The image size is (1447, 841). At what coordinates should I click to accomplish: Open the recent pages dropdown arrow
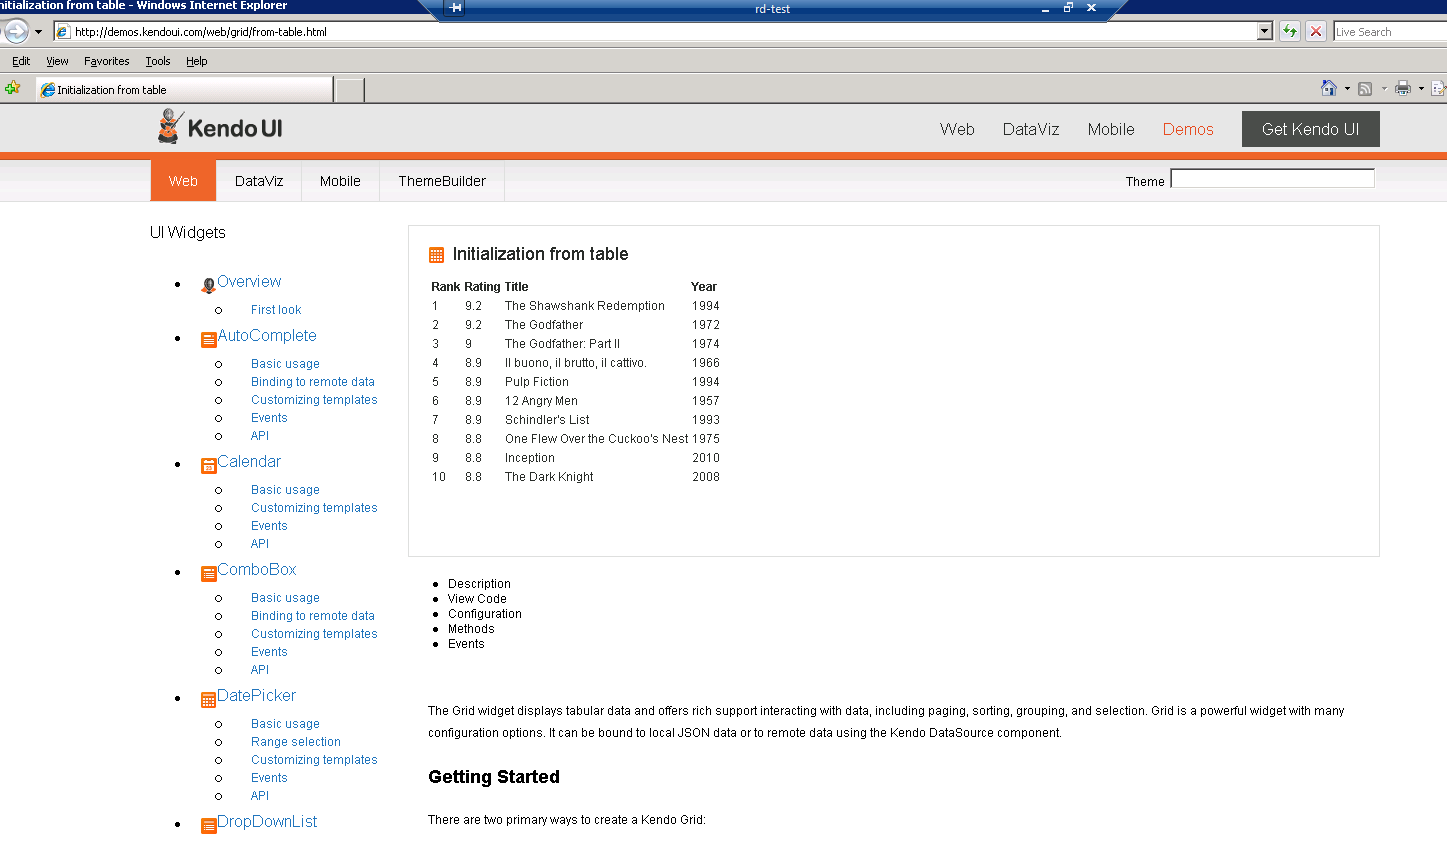click(x=38, y=32)
